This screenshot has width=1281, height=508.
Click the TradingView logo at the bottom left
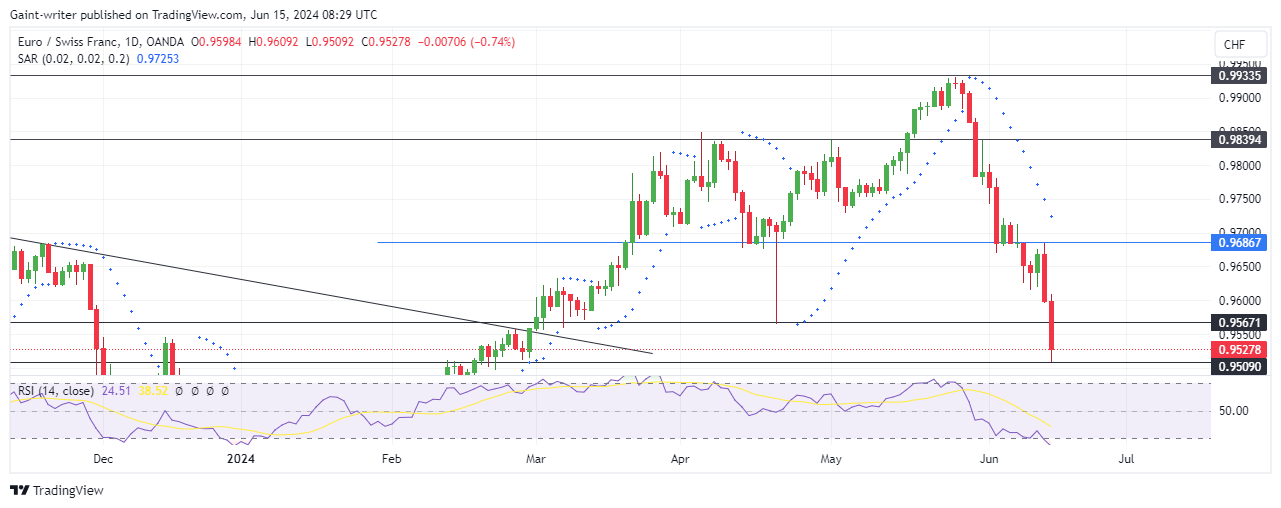pos(56,490)
